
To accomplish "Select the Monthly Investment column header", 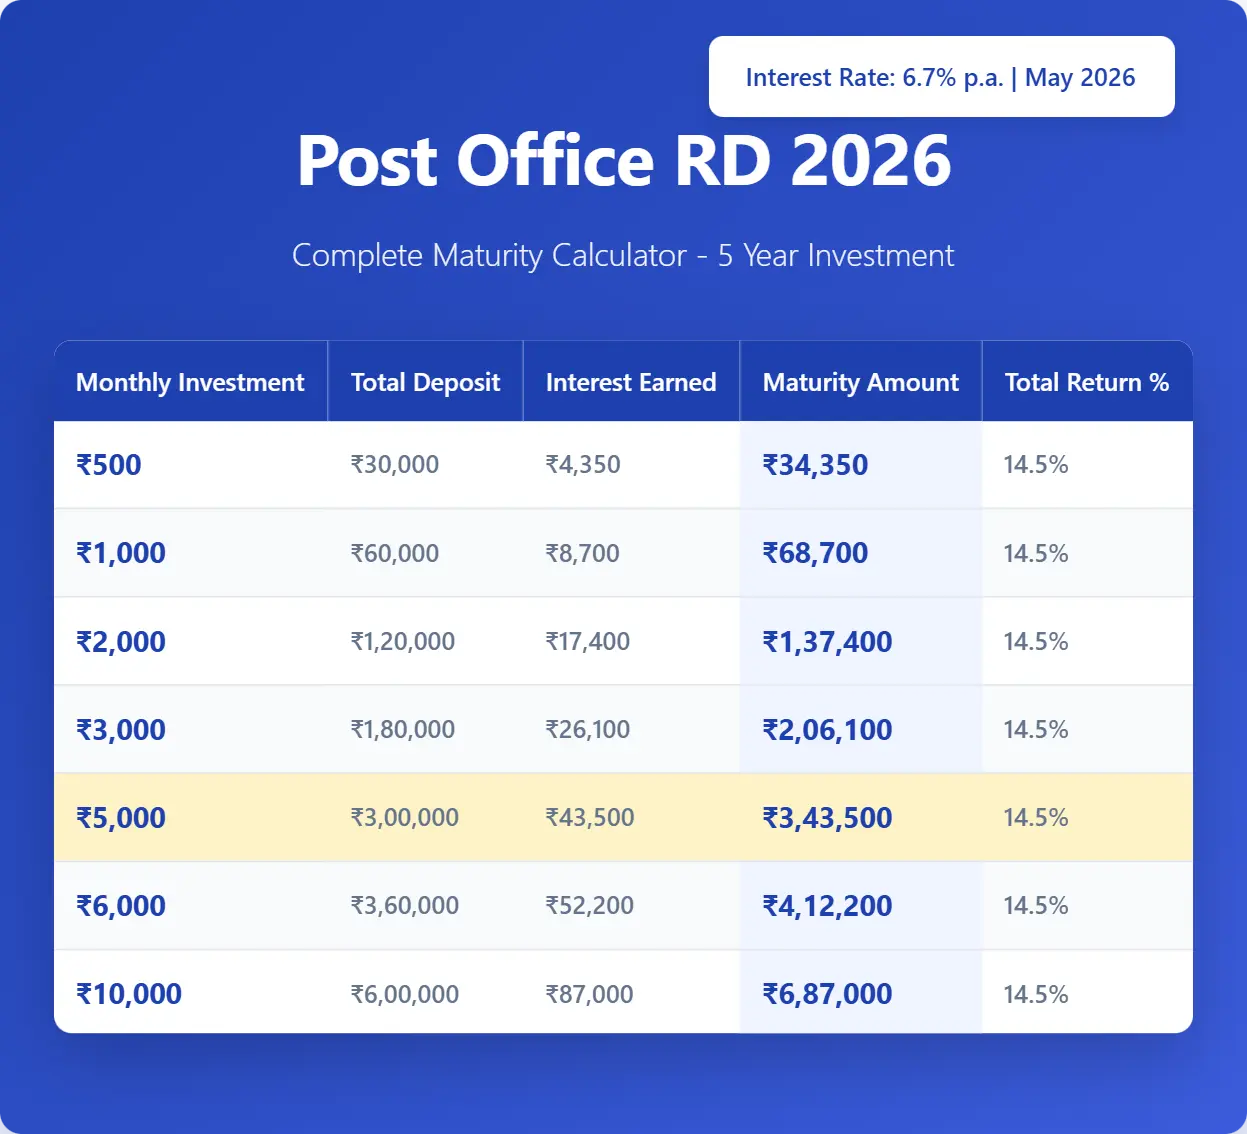I will point(190,382).
